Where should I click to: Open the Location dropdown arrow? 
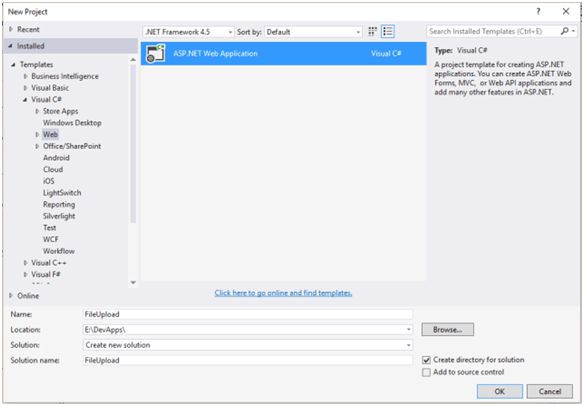[x=409, y=330]
